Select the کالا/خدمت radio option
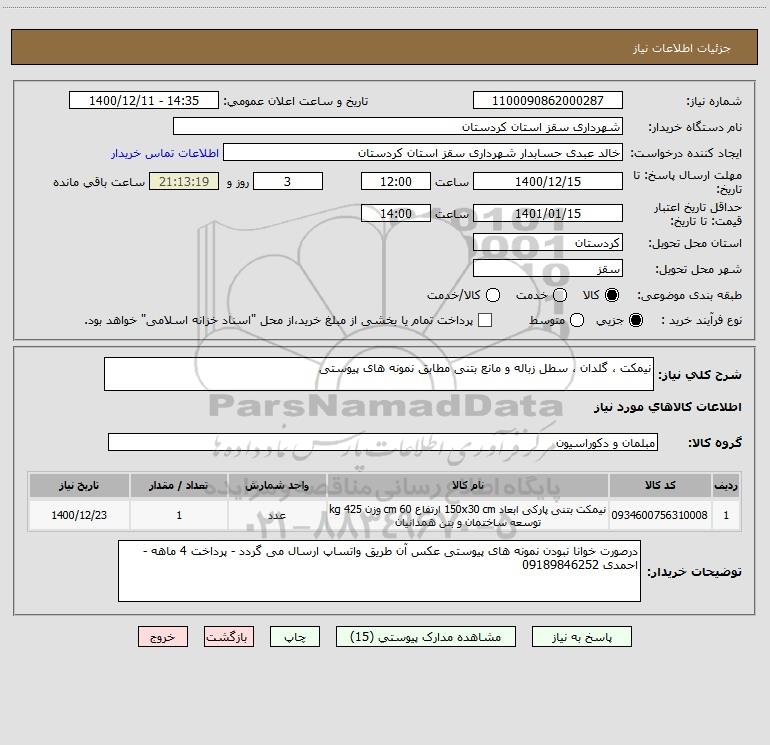The width and height of the screenshot is (770, 745). coord(493,295)
